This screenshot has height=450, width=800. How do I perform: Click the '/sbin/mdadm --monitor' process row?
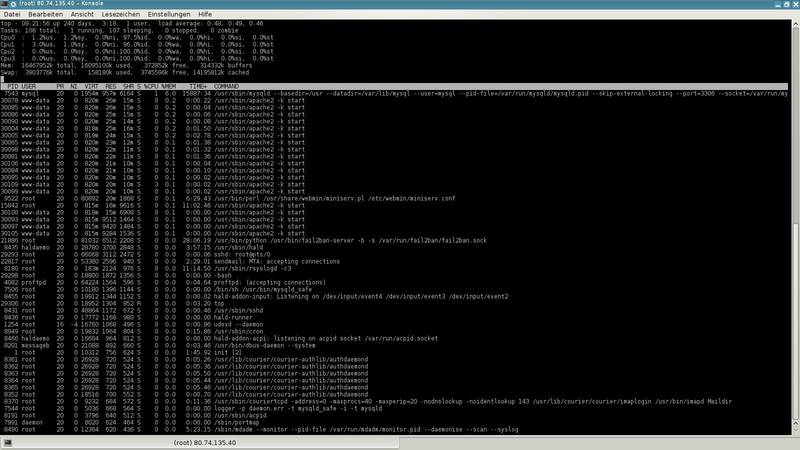point(260,430)
